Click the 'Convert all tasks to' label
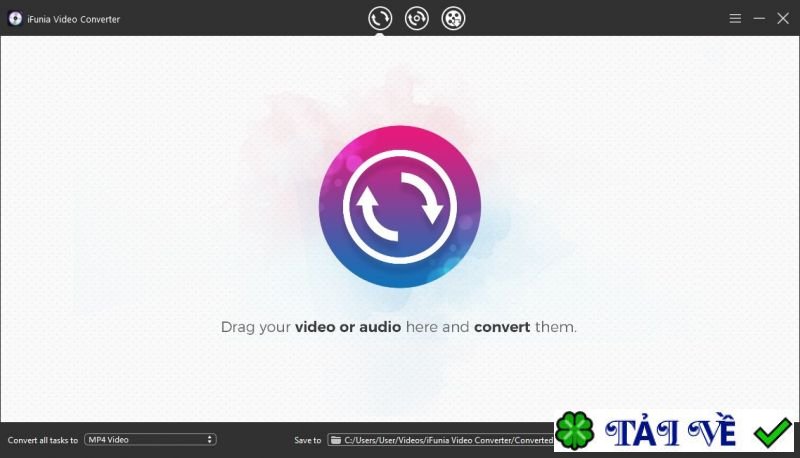The image size is (800, 458). [x=43, y=440]
